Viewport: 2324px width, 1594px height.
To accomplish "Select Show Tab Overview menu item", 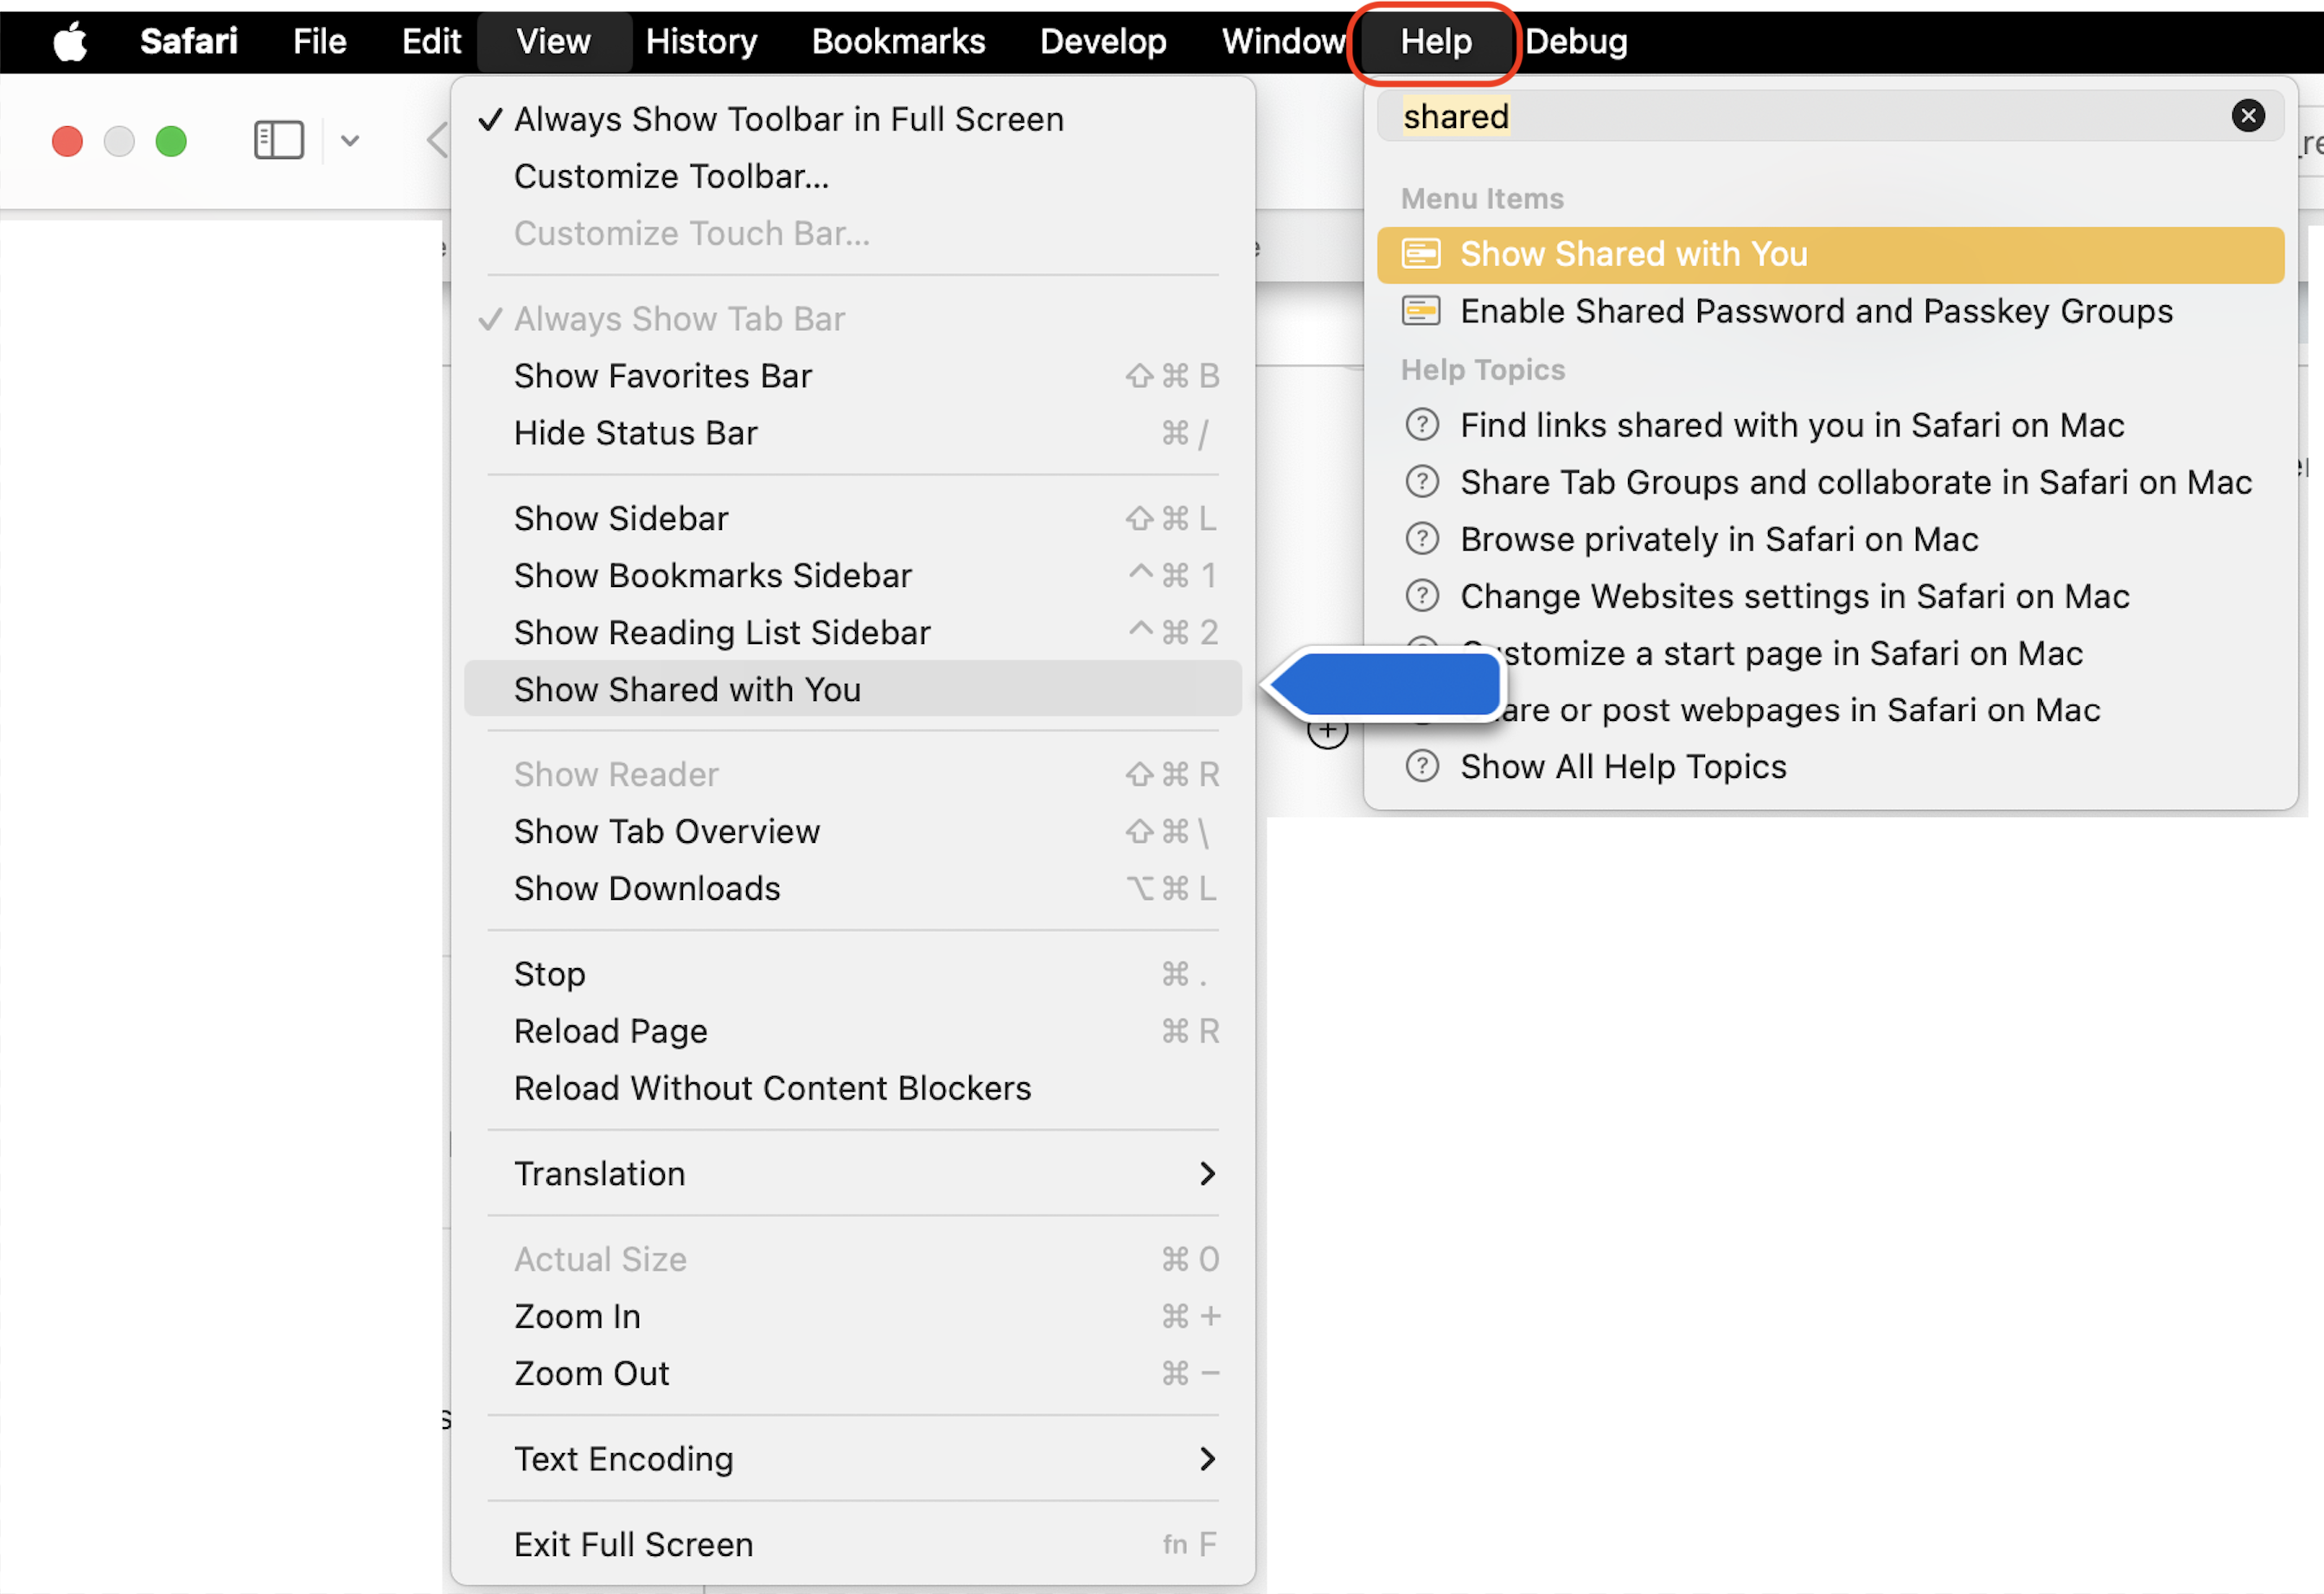I will 666,832.
